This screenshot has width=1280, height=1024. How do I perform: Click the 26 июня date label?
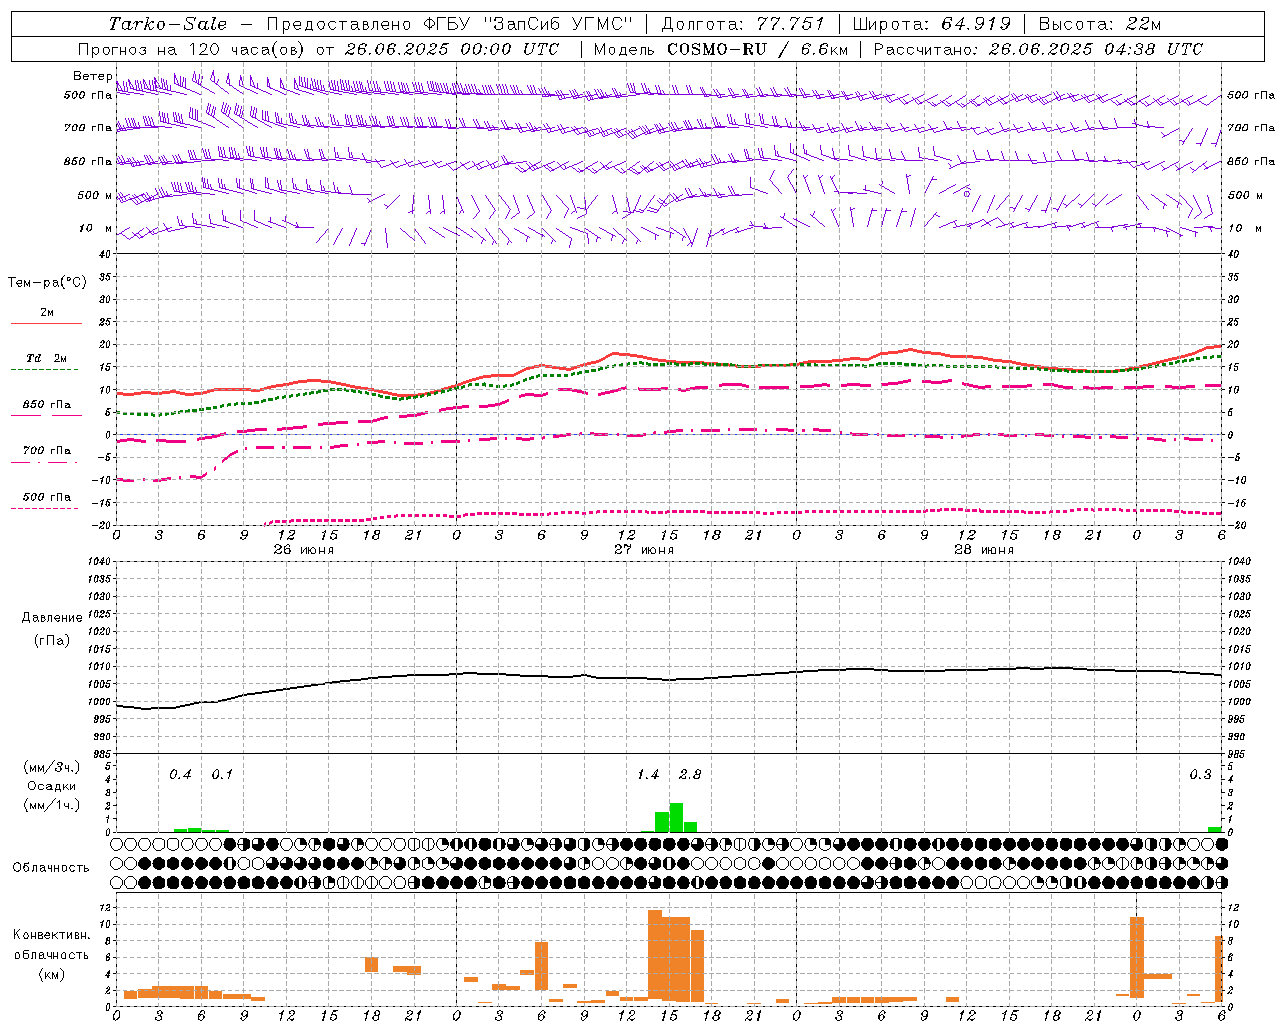(304, 549)
